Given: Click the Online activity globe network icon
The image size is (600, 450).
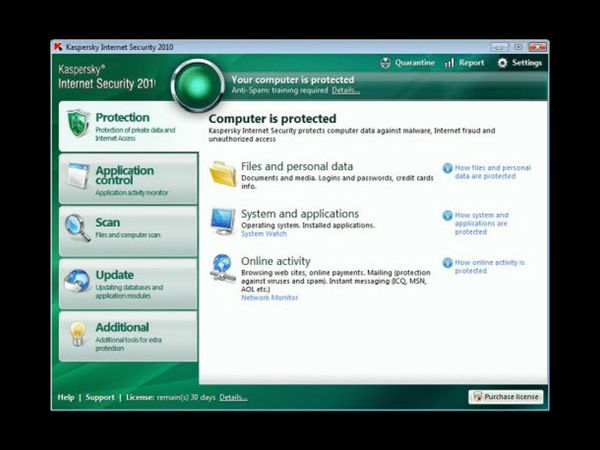Looking at the screenshot, I should coord(223,269).
